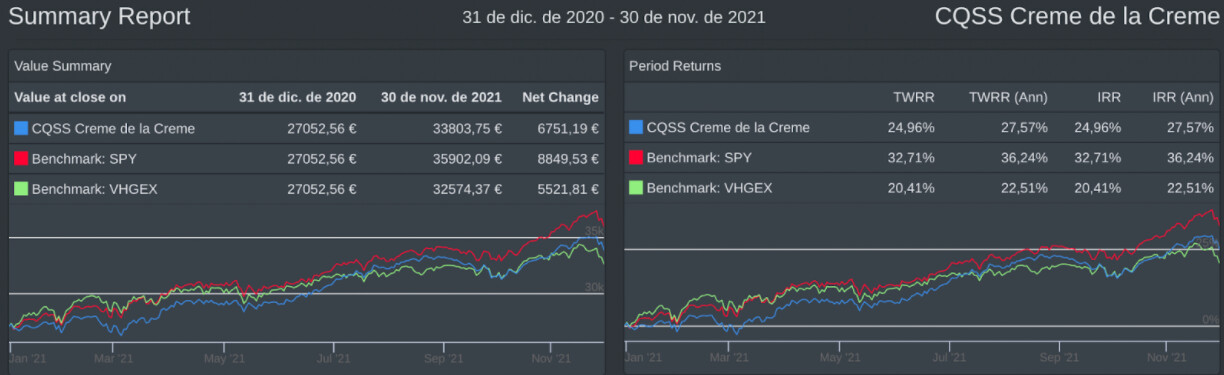Select Benchmark: VHGEX row in Period Returns
1224x375 pixels.
pyautogui.click(x=922, y=187)
